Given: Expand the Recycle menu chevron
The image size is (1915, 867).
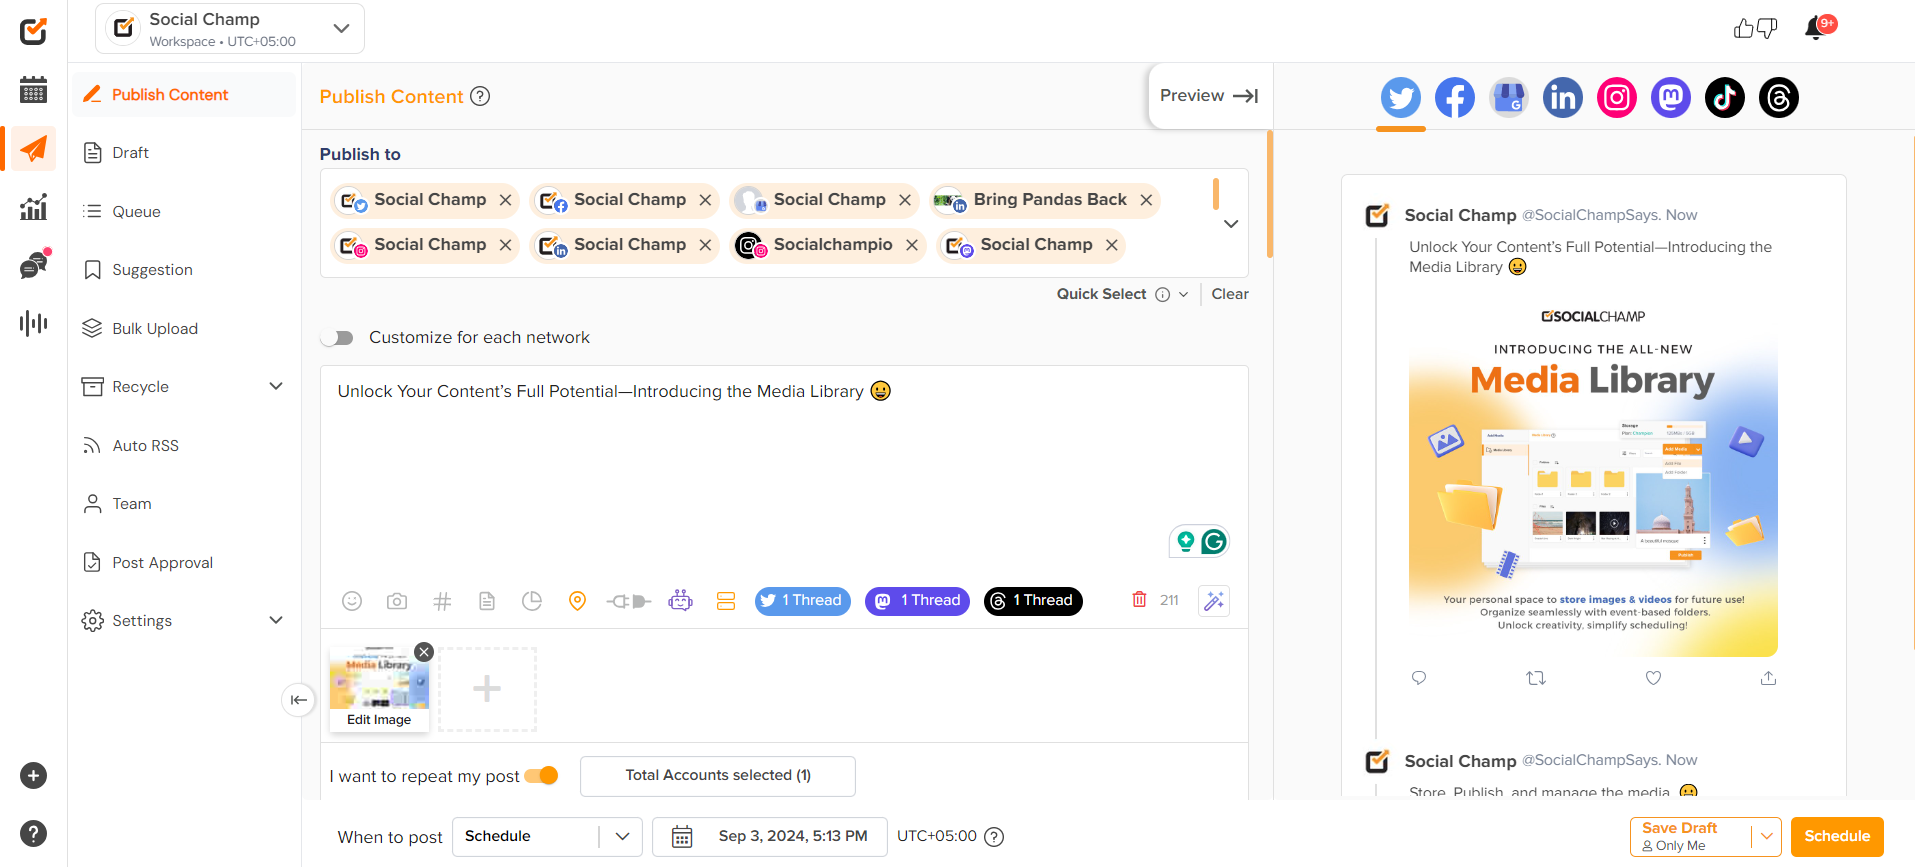Looking at the screenshot, I should (276, 387).
